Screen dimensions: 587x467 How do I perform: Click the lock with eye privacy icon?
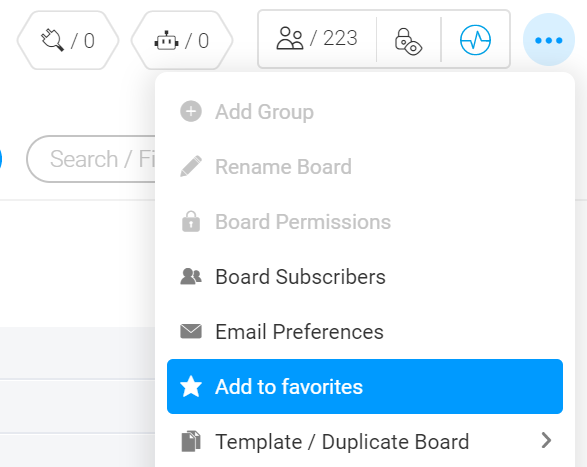click(408, 41)
